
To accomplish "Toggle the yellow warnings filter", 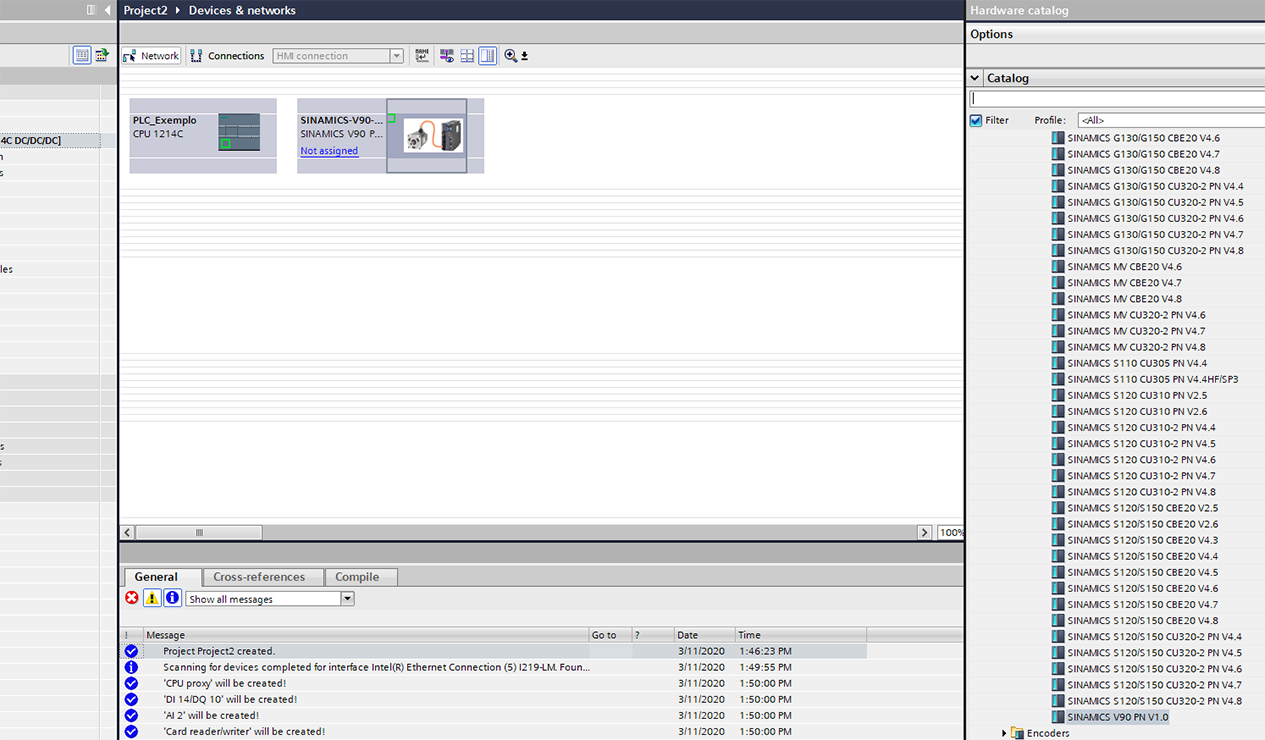I will point(152,598).
